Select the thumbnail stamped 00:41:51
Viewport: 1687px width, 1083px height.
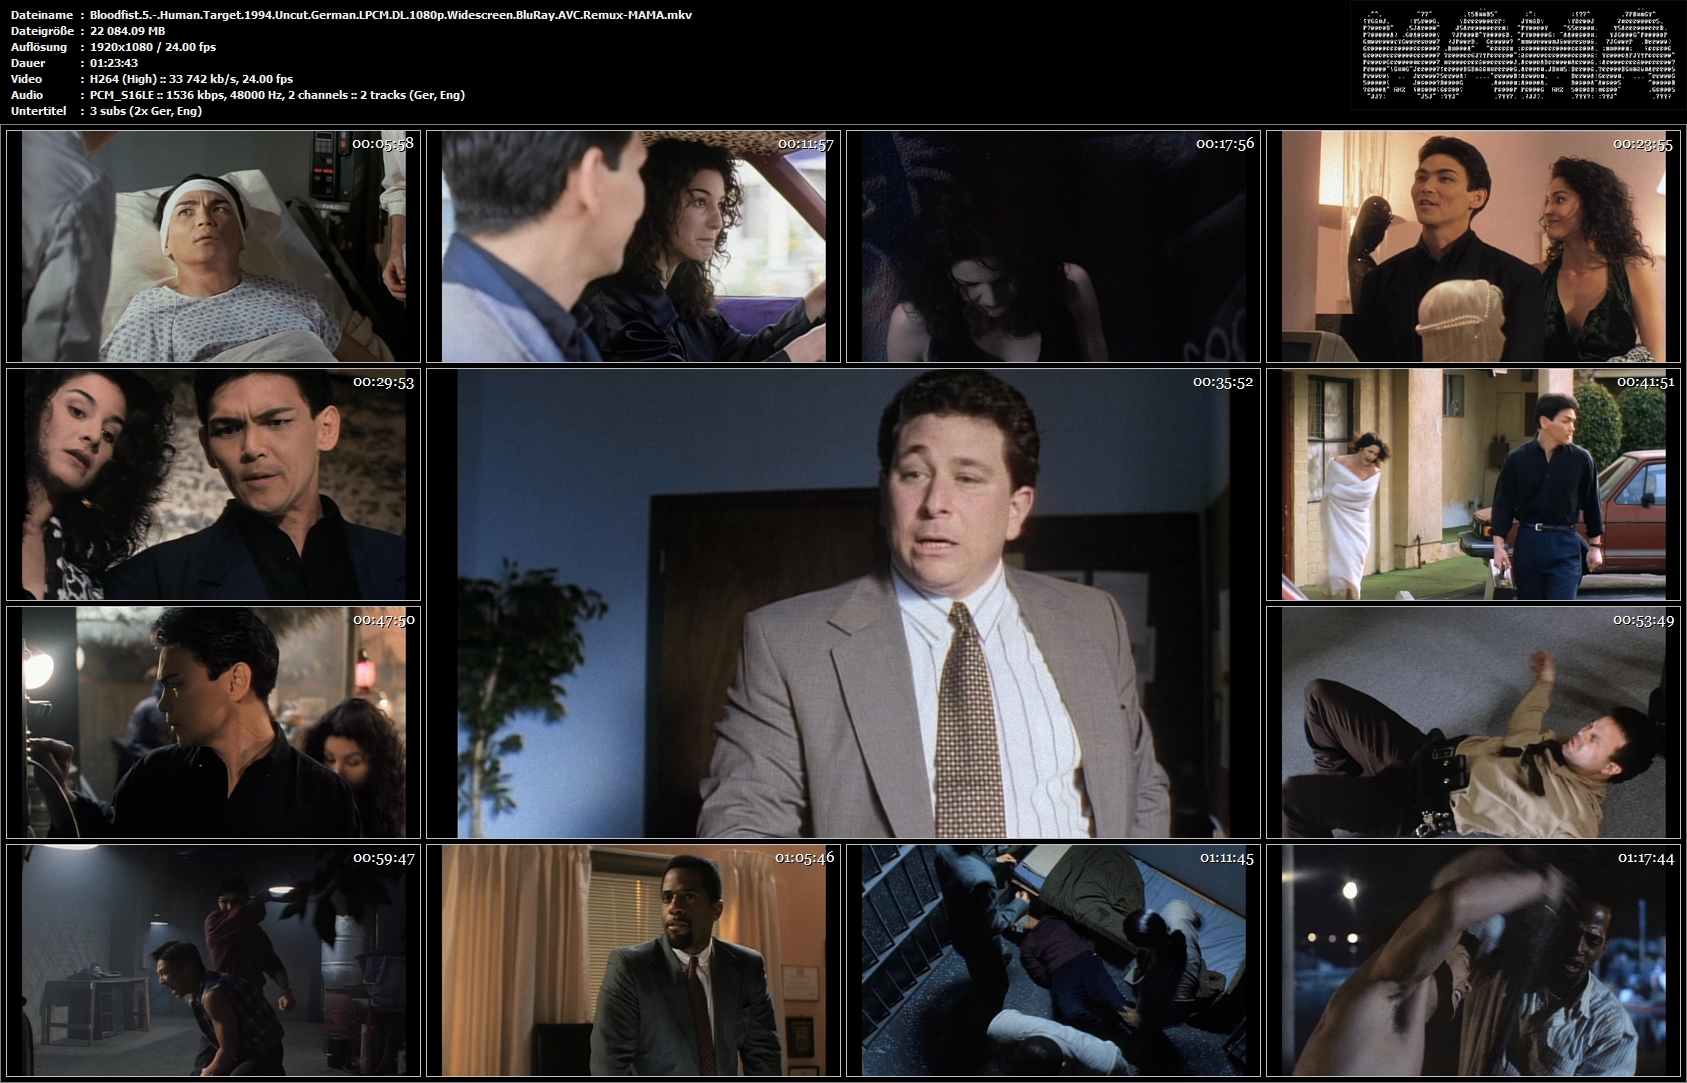[x=1473, y=484]
